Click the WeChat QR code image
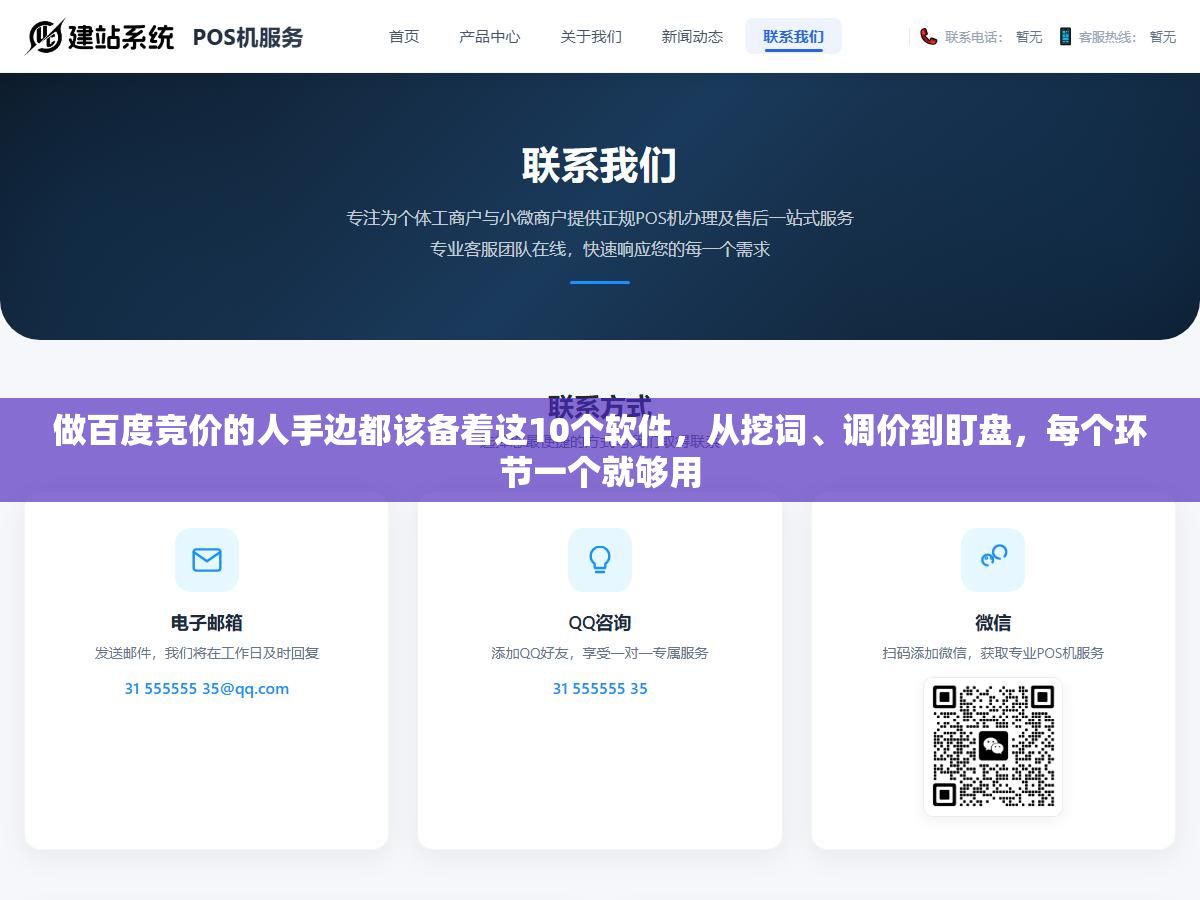This screenshot has width=1200, height=900. pos(993,746)
